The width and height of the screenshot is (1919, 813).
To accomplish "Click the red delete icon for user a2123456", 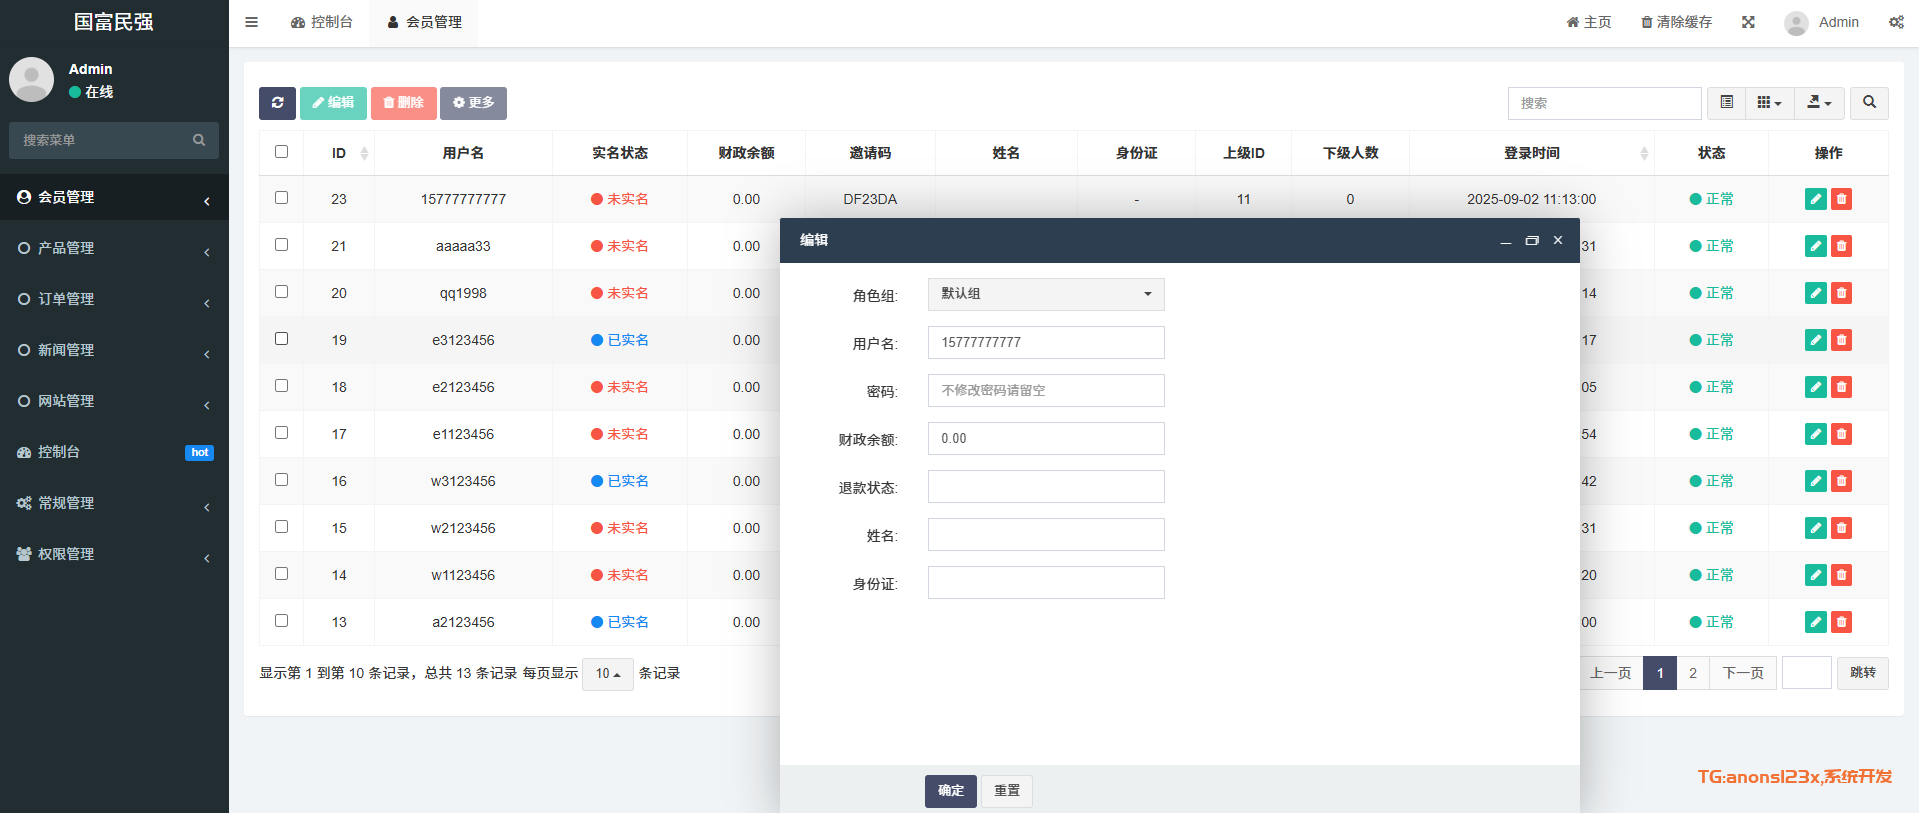I will coord(1841,622).
